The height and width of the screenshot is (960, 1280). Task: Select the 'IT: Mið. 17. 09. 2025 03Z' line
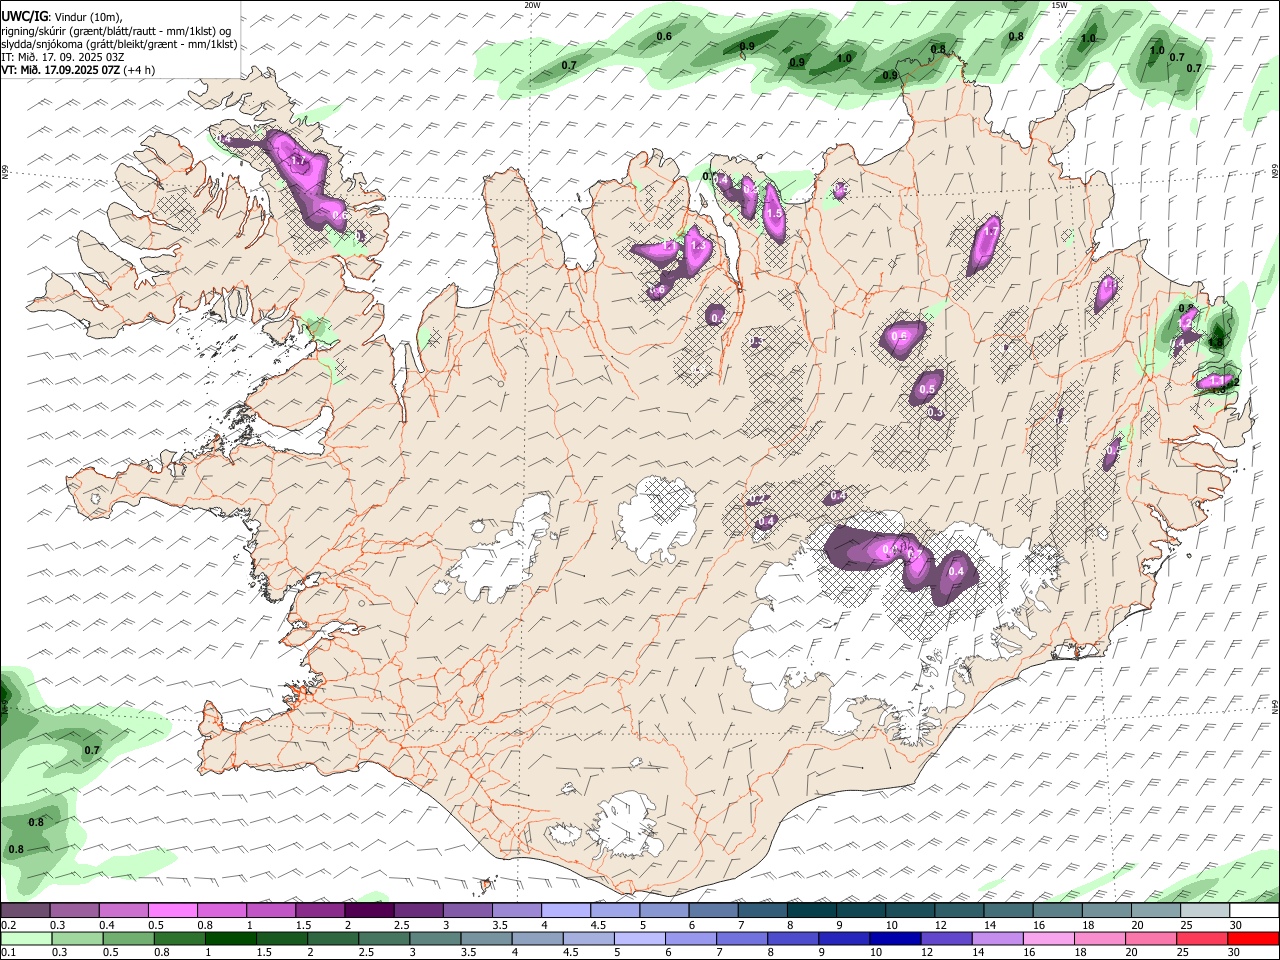click(63, 57)
